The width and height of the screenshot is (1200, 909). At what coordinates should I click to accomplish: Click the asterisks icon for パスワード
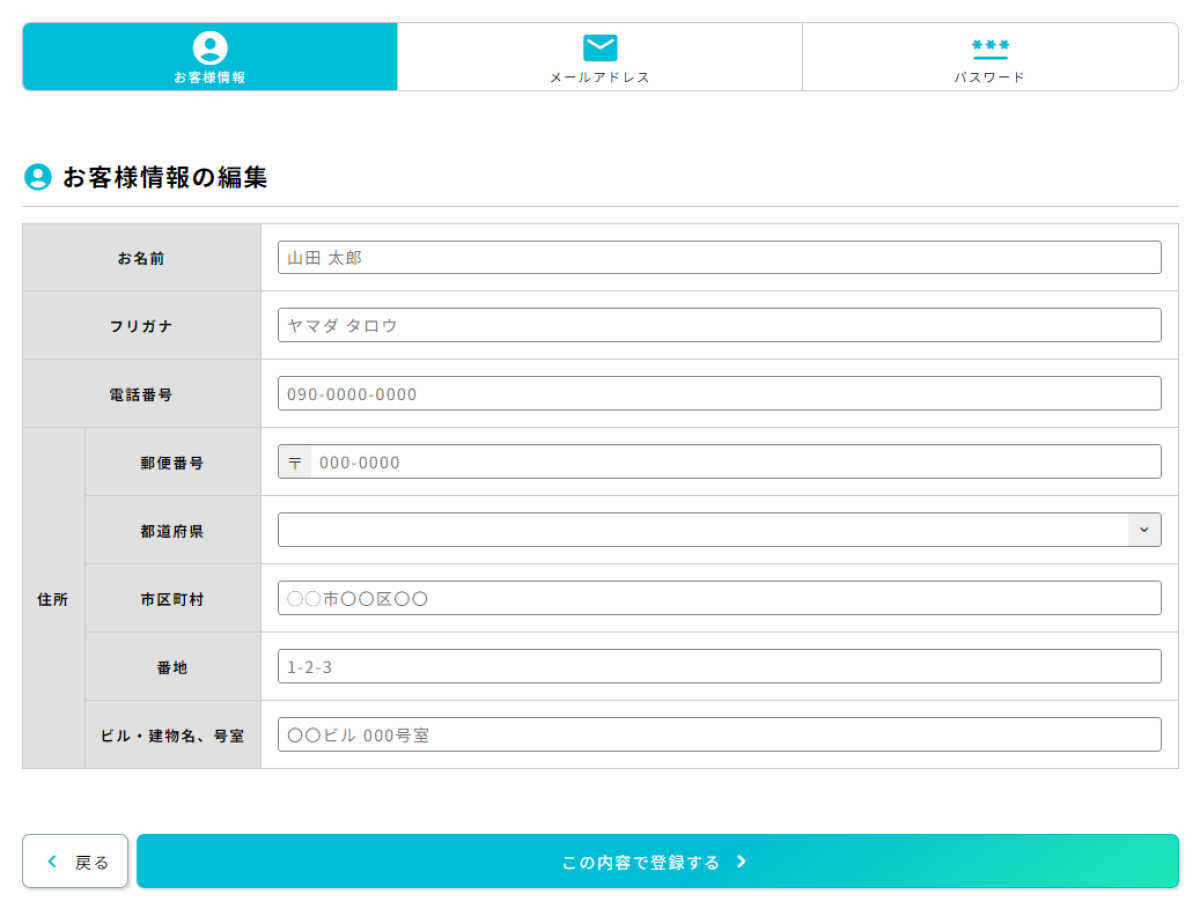(990, 46)
